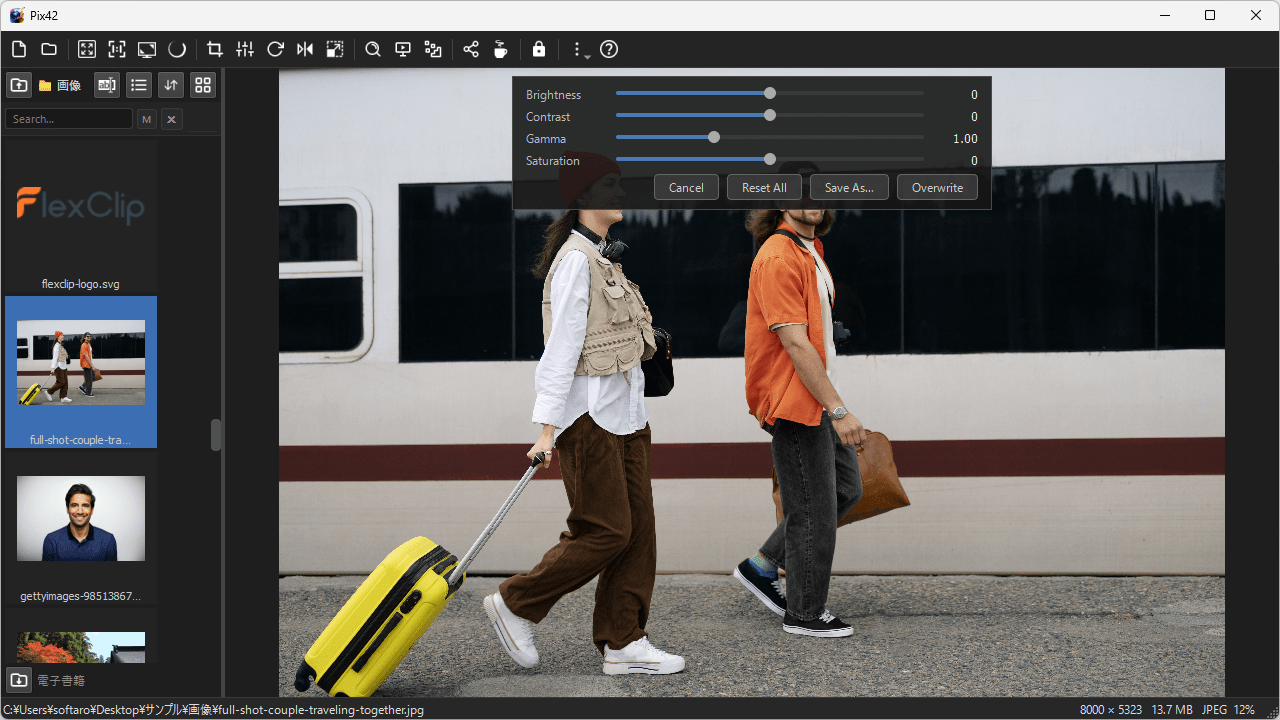The image size is (1280, 720).
Task: Click the Reset All button
Action: (764, 187)
